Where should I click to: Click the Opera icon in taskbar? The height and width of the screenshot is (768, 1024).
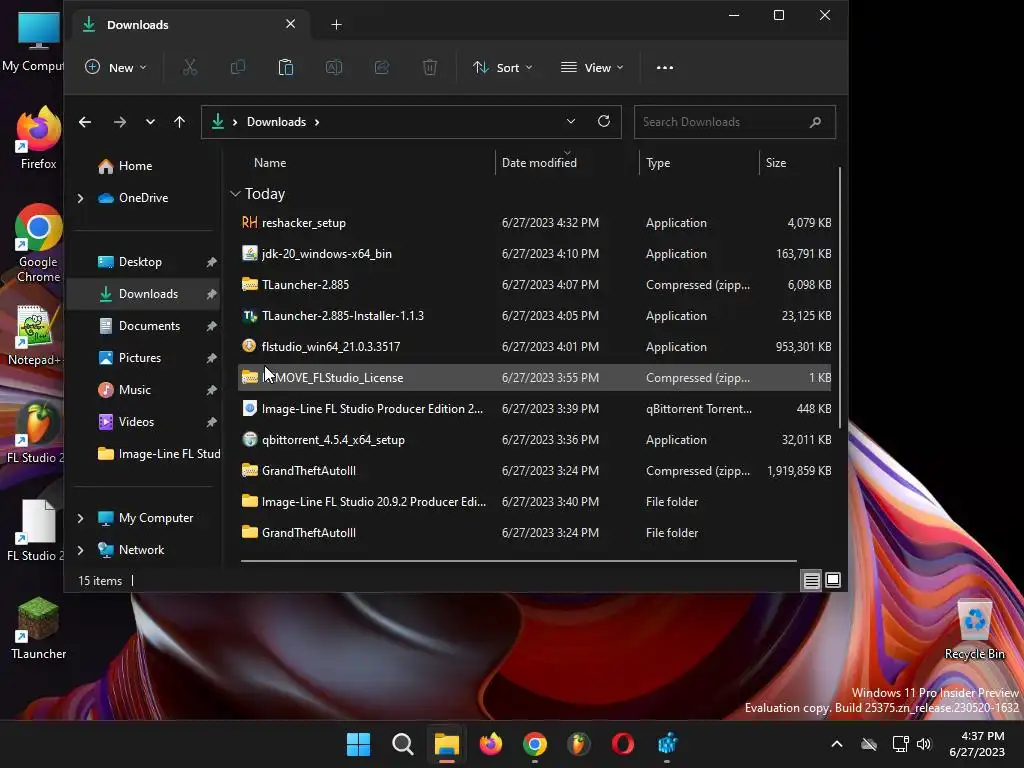(622, 744)
